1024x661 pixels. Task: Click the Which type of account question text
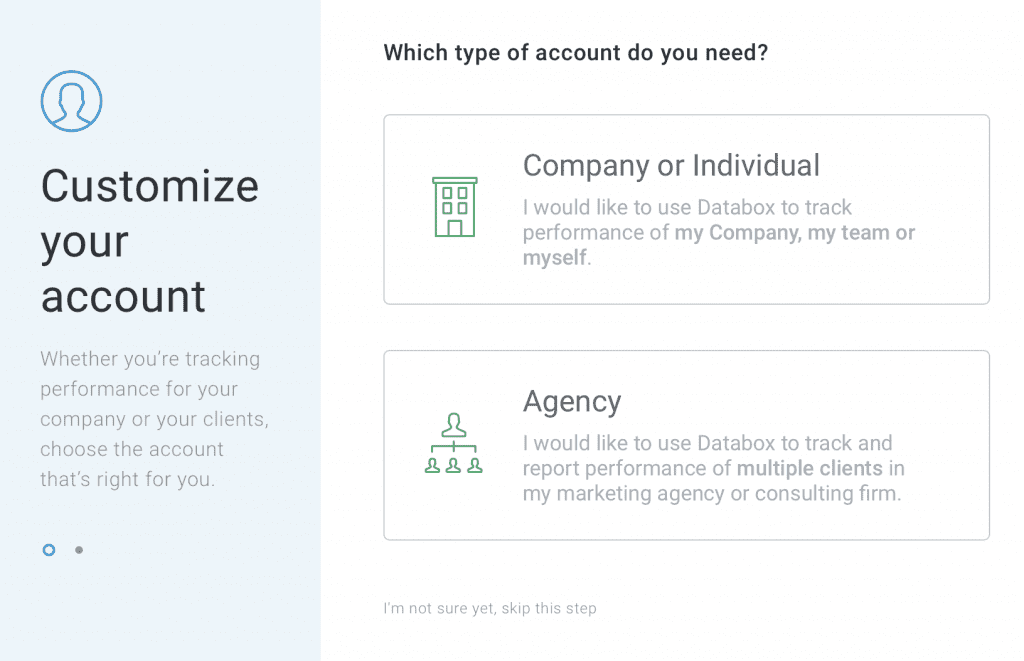(x=576, y=52)
